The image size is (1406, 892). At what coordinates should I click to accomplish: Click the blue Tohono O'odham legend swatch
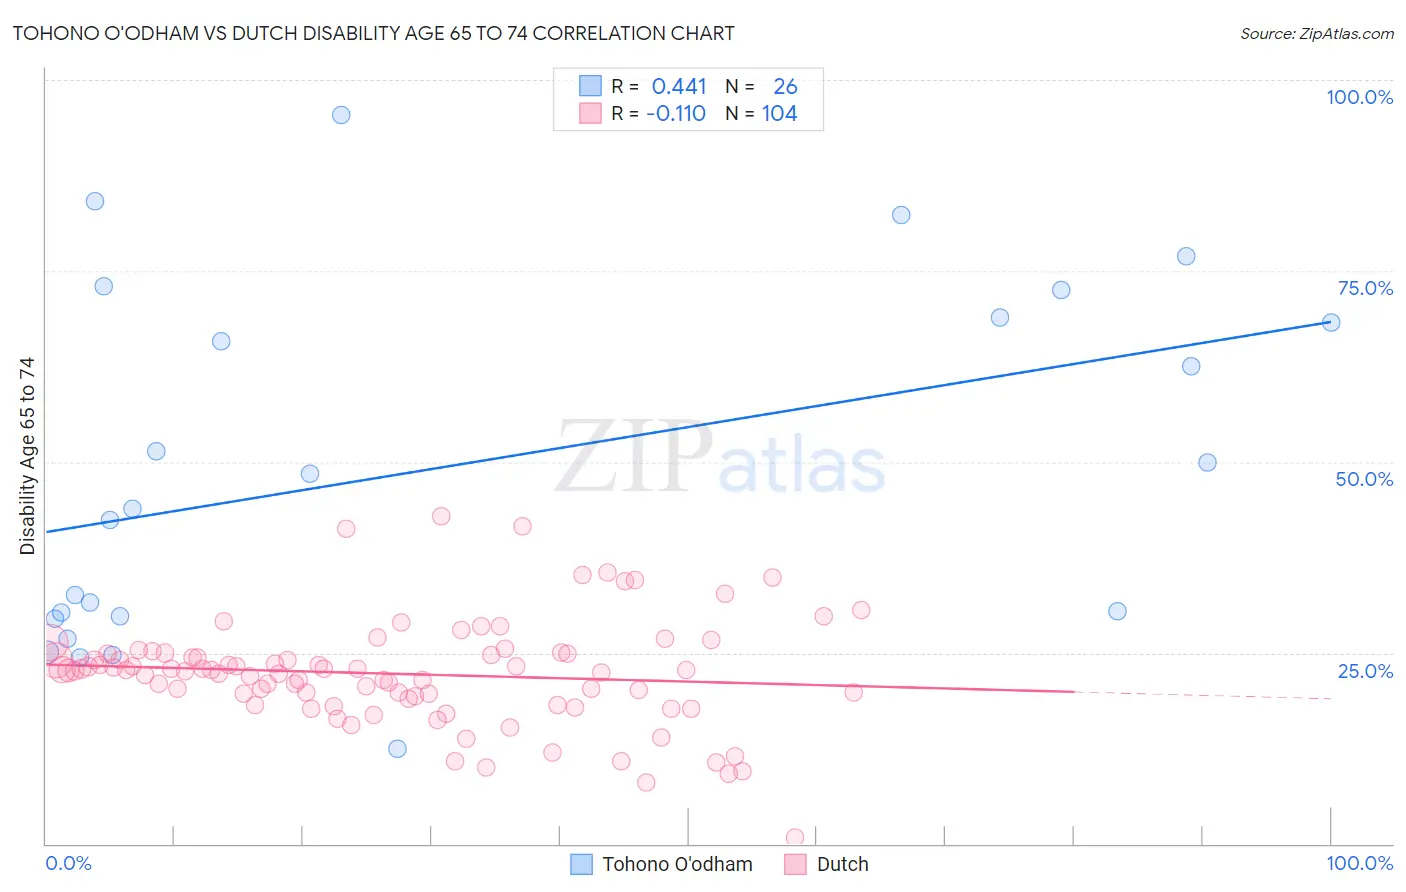tap(581, 865)
